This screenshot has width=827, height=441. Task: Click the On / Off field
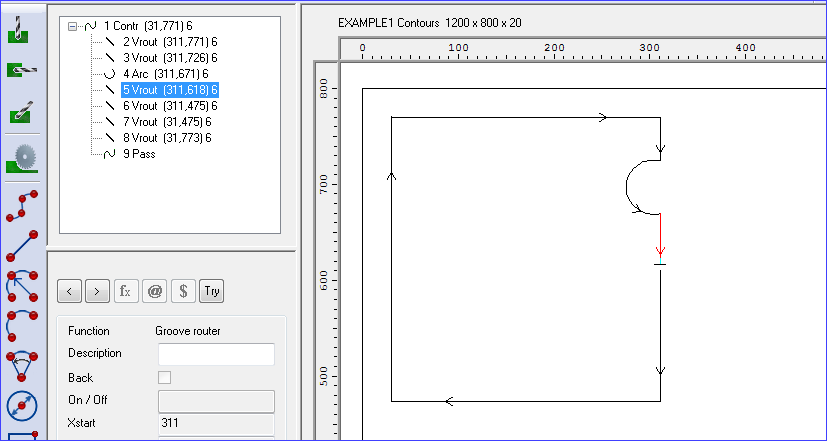(216, 401)
